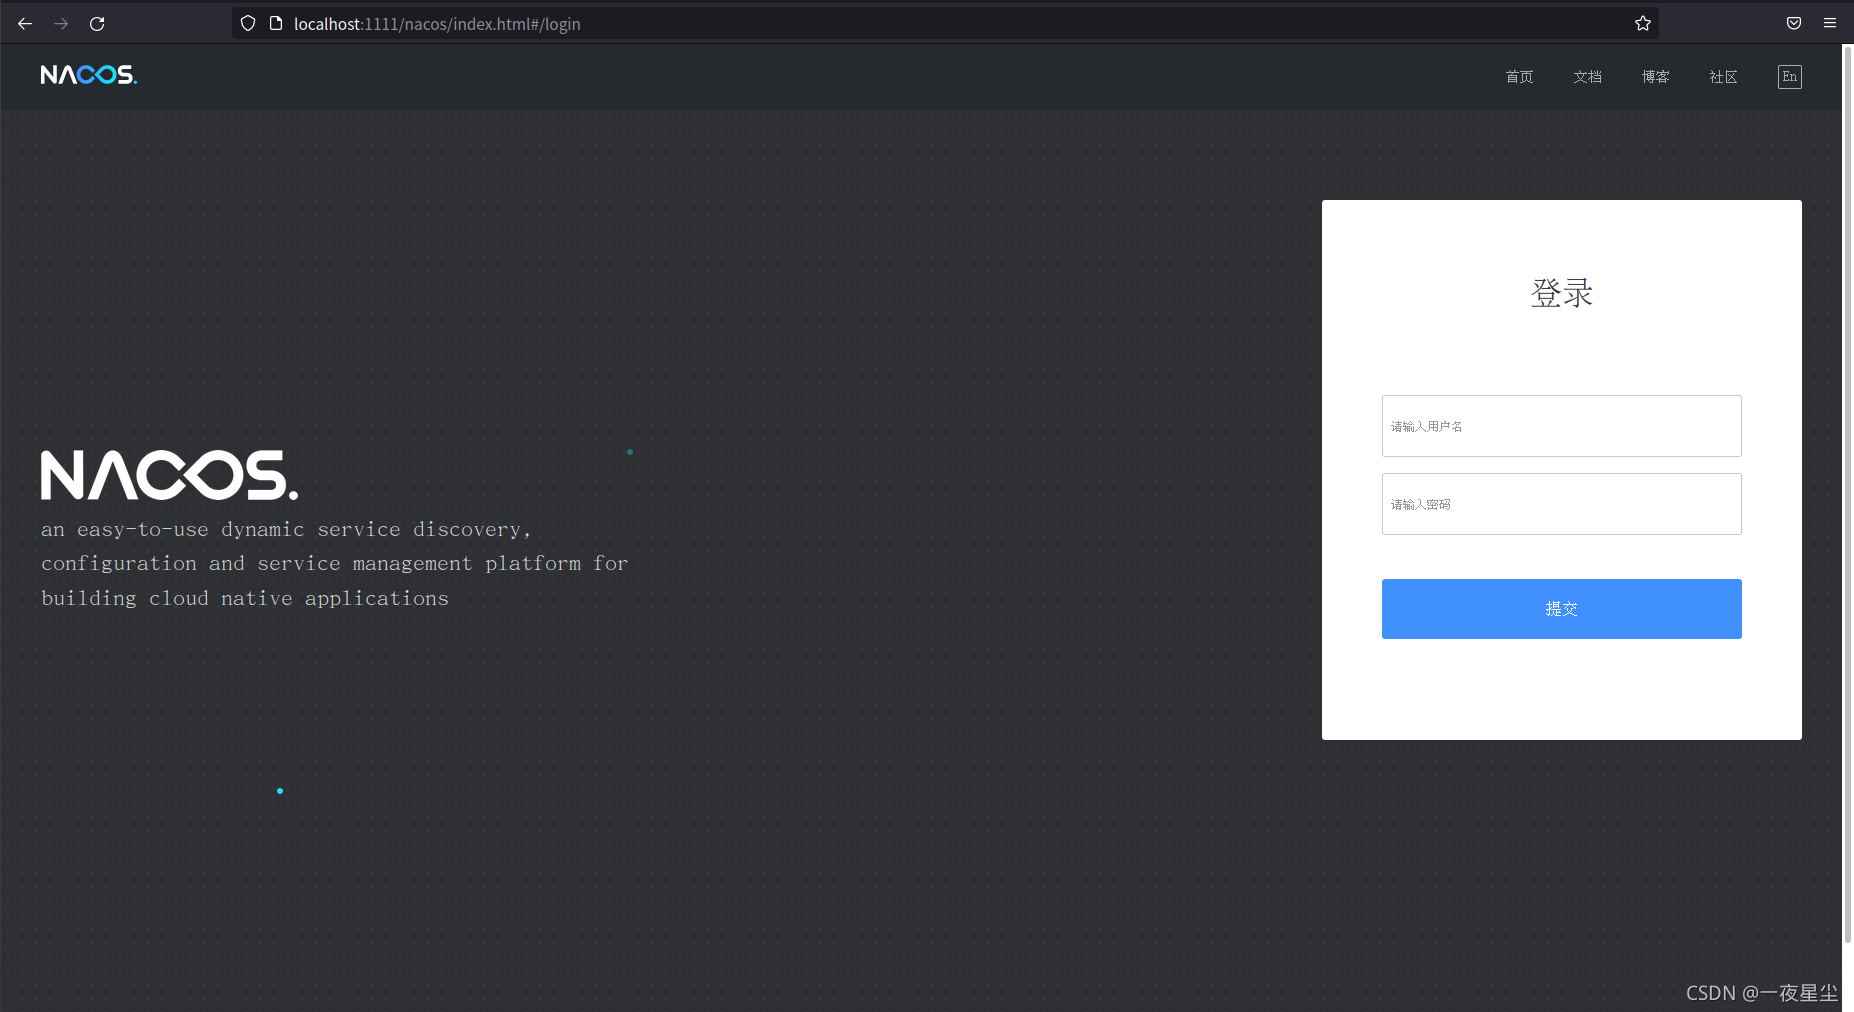Bookmark this page with the star icon
Image resolution: width=1854 pixels, height=1012 pixels.
point(1643,23)
